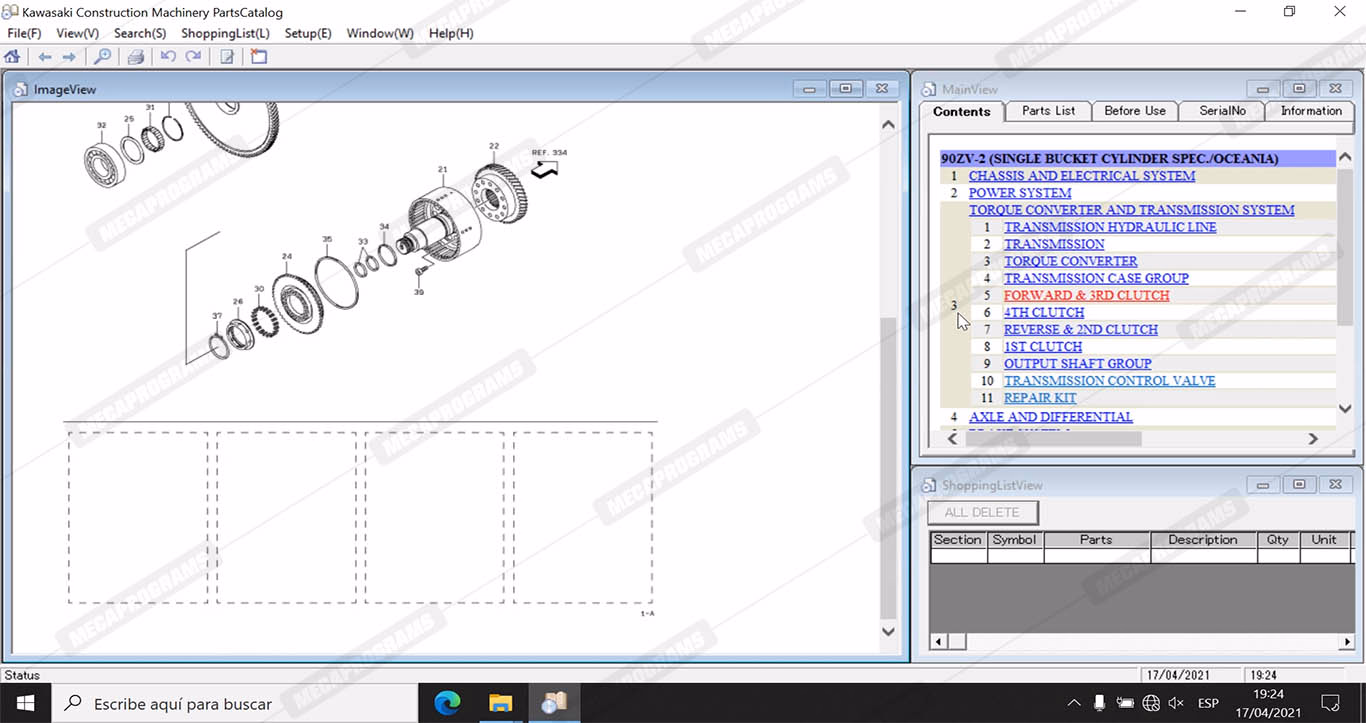The image size is (1366, 723).
Task: Open the File(F) menu
Action: (x=24, y=33)
